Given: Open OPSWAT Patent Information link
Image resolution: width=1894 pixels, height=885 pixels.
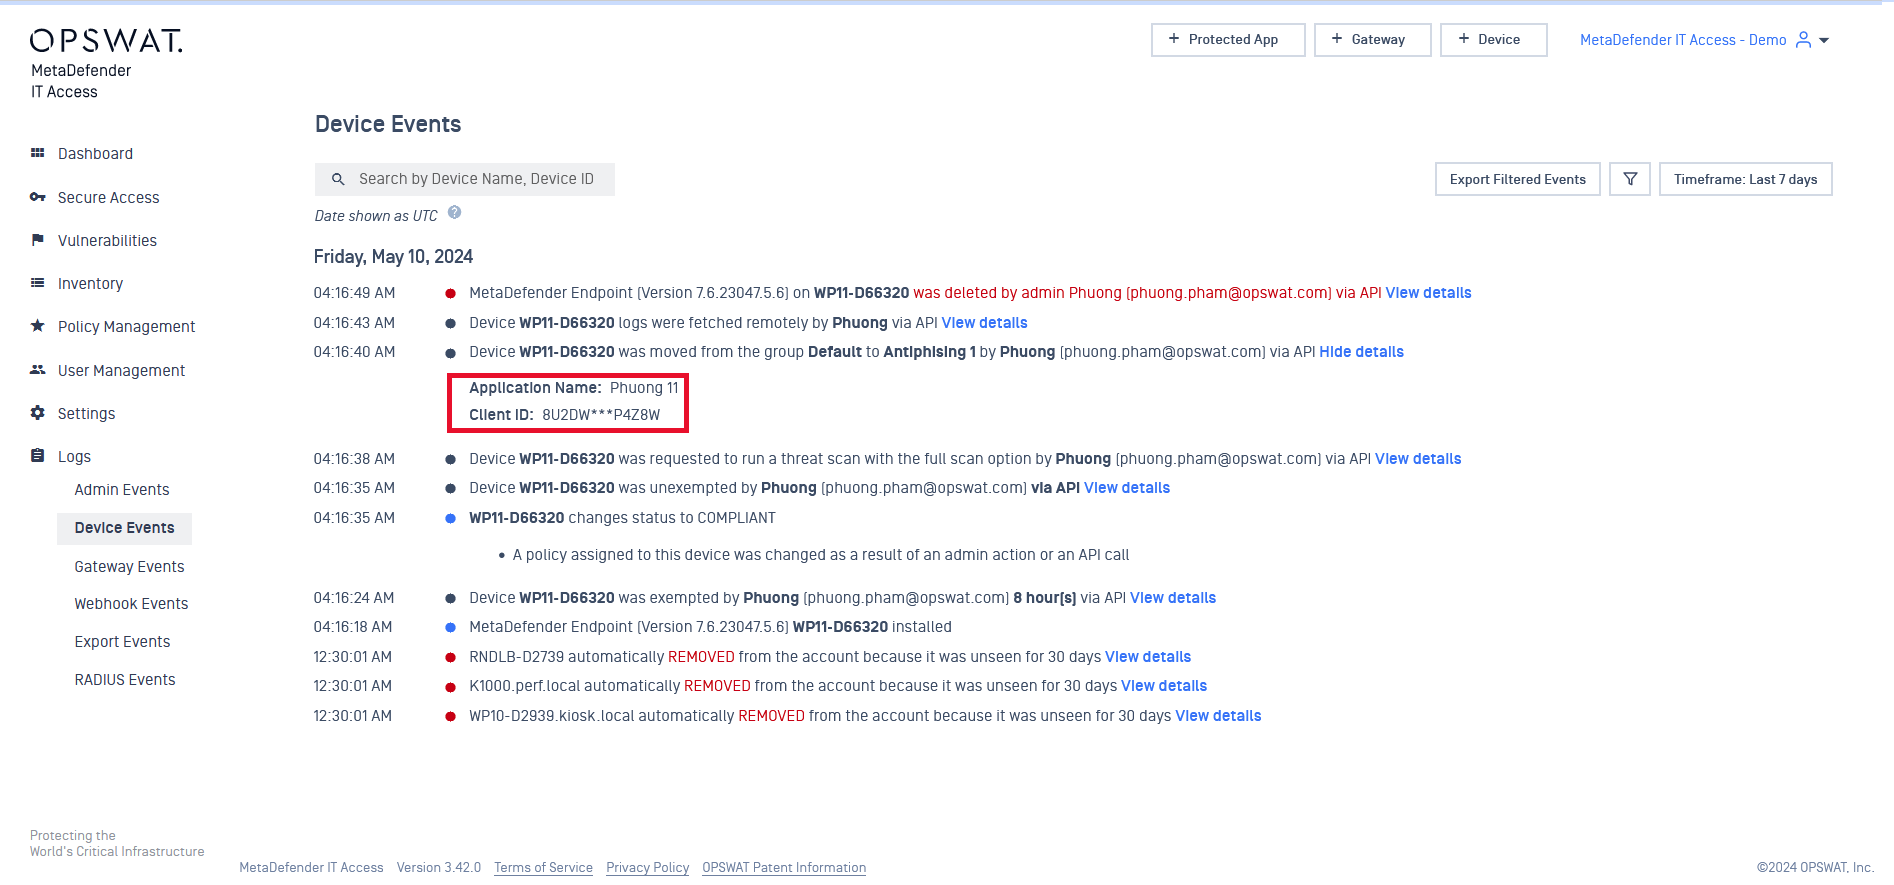Looking at the screenshot, I should pyautogui.click(x=784, y=868).
